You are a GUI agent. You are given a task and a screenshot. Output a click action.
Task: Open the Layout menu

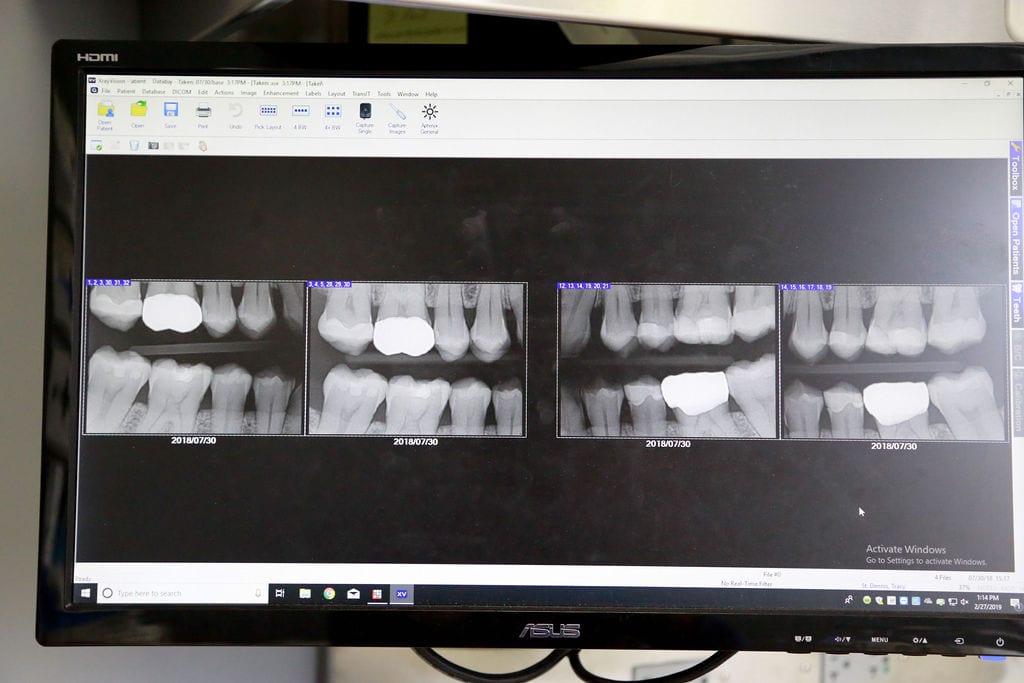(336, 93)
